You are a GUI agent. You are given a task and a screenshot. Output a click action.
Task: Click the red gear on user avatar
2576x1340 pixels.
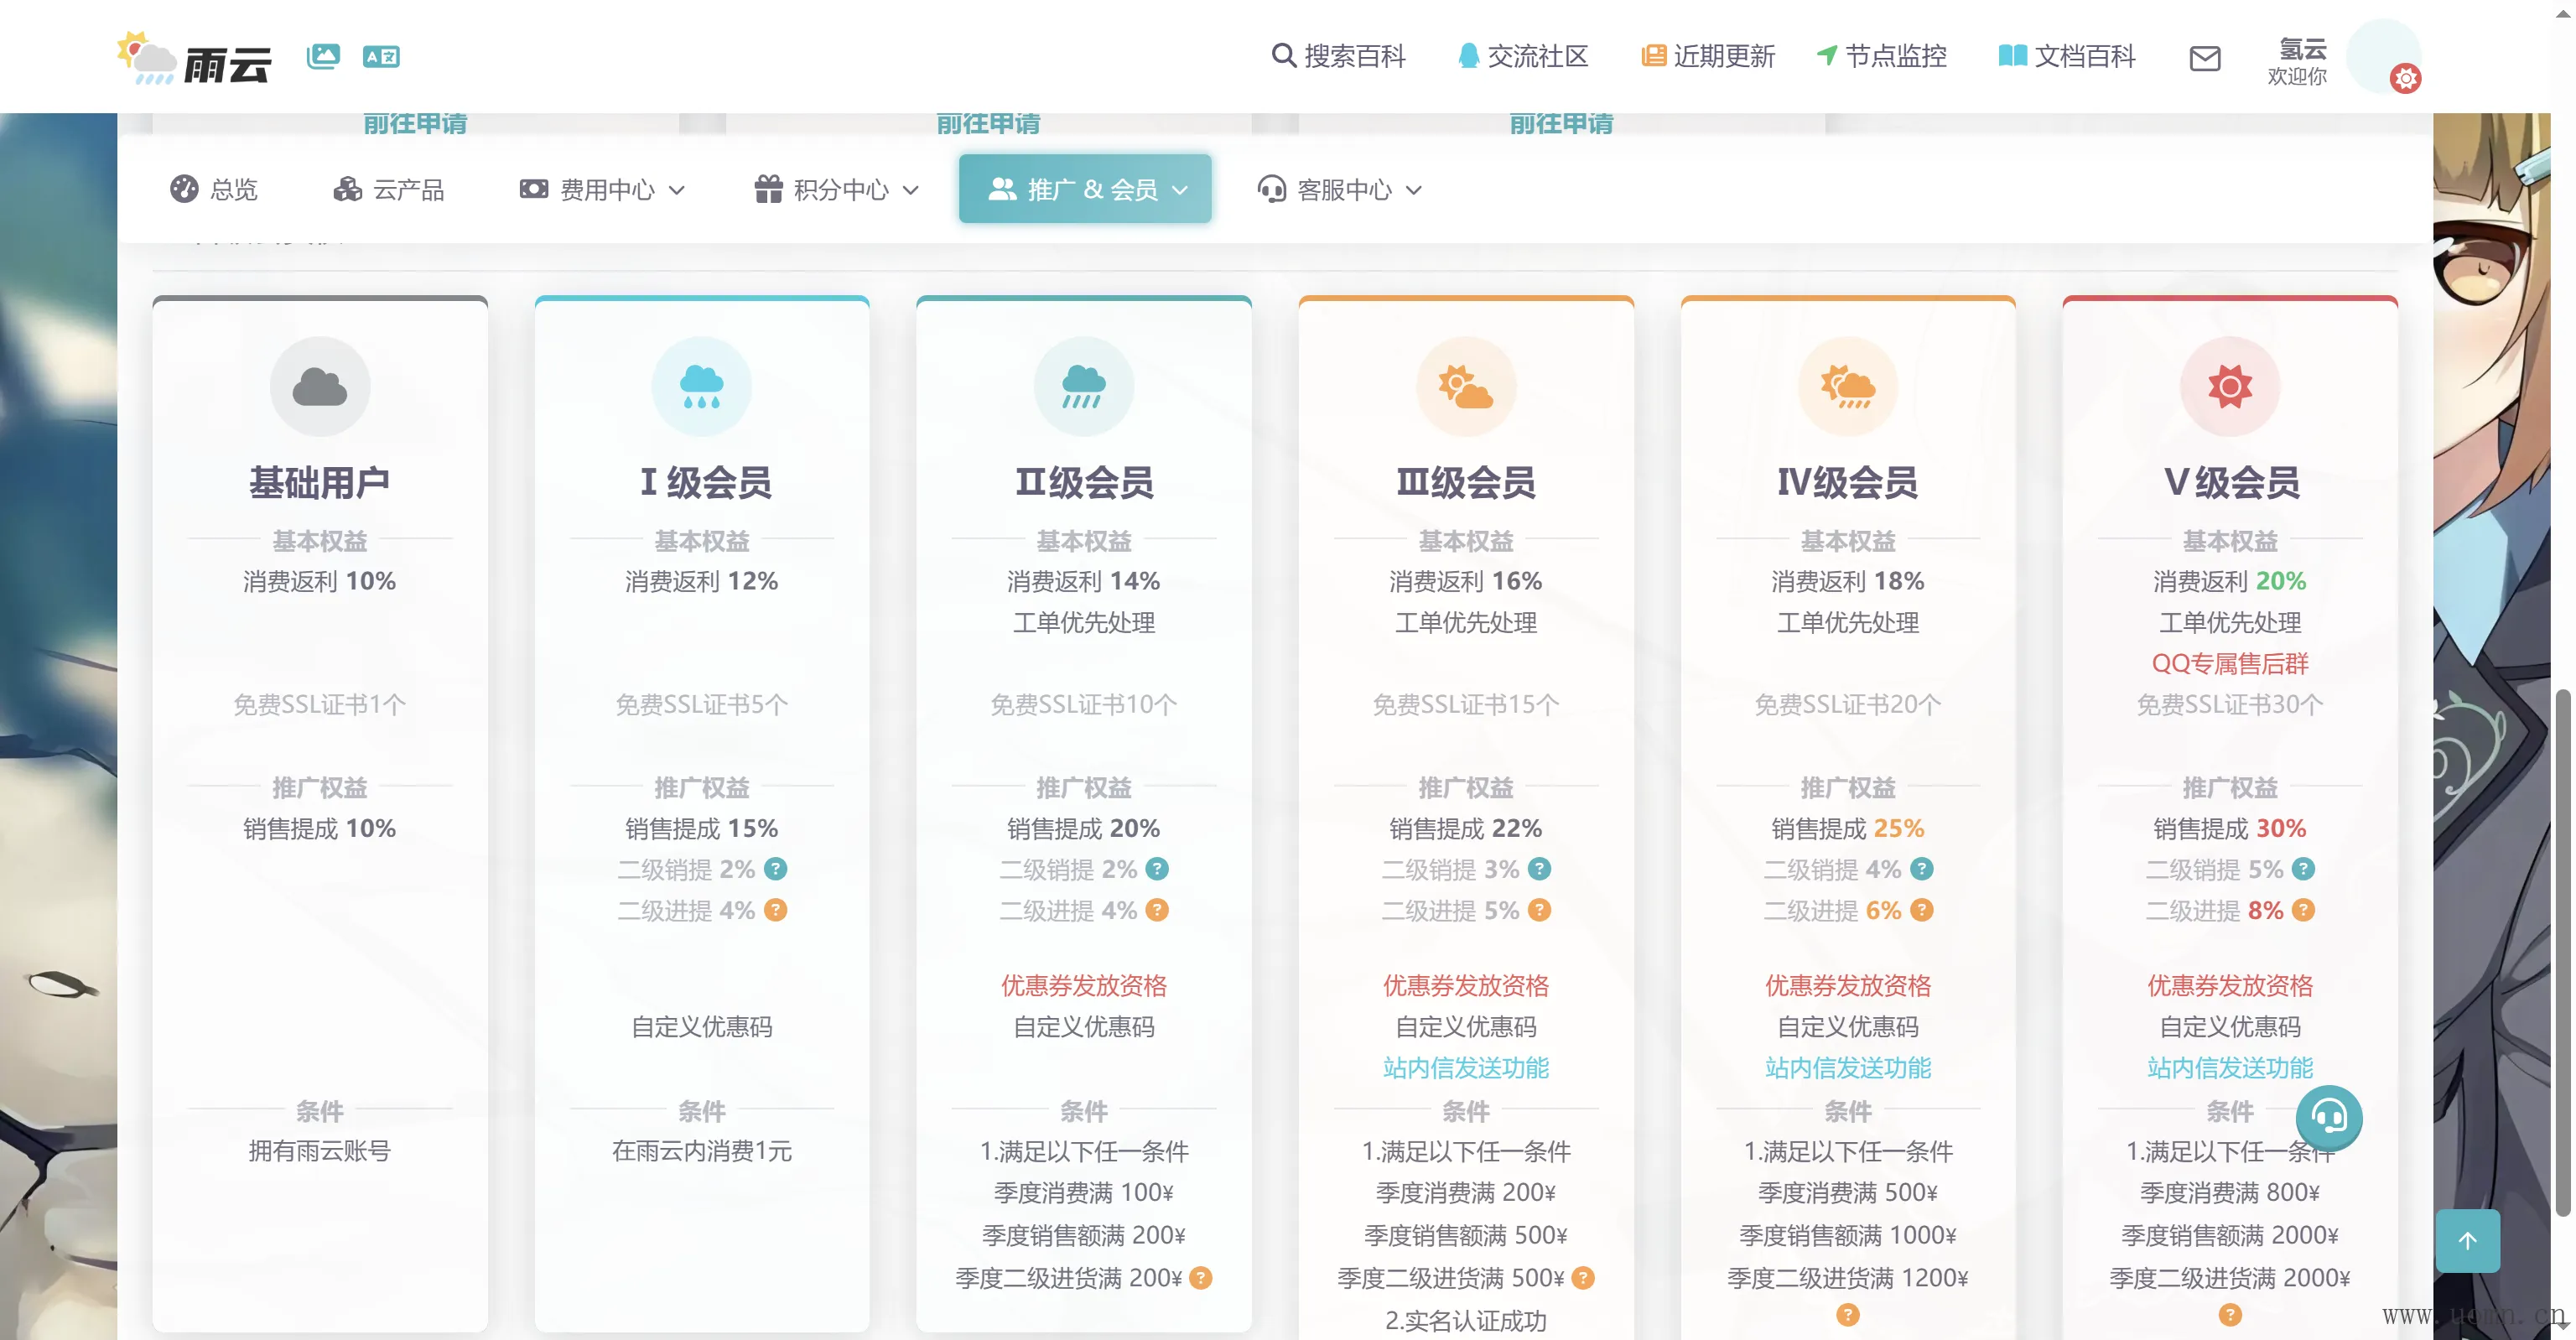tap(2405, 78)
